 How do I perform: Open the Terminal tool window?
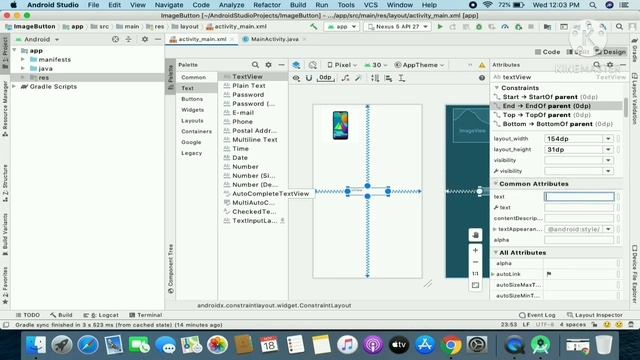pos(146,315)
